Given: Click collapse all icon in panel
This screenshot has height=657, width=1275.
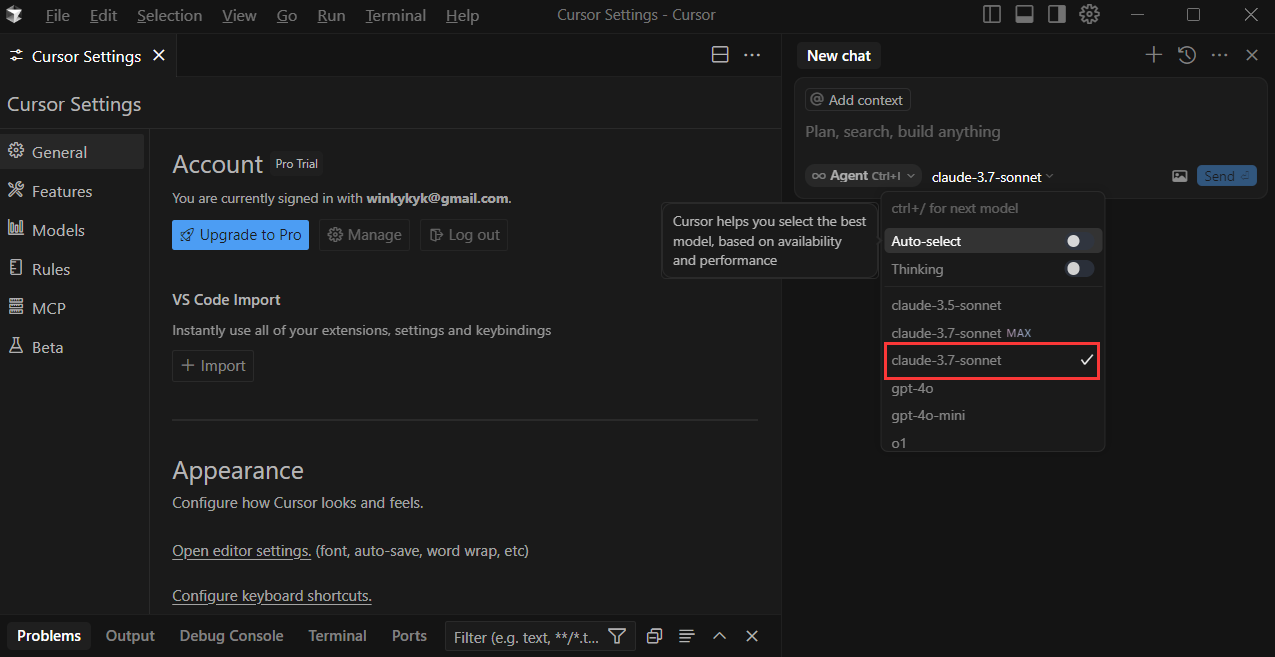Looking at the screenshot, I should (654, 636).
